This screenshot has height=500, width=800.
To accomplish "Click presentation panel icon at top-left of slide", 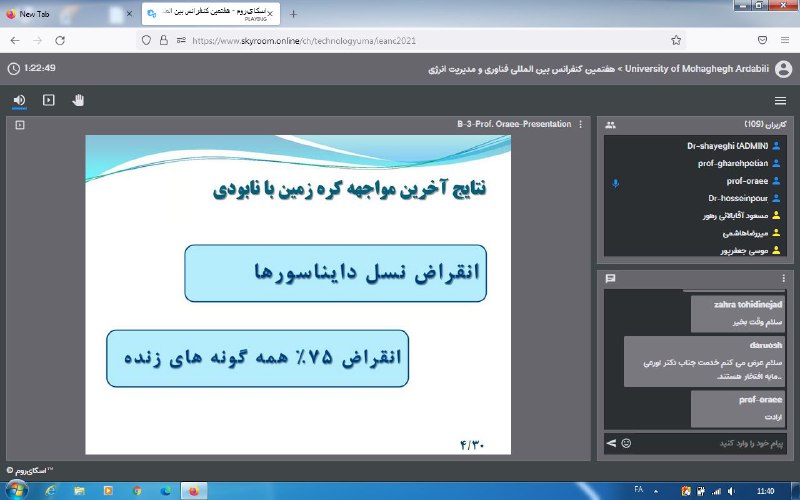I will [x=20, y=125].
